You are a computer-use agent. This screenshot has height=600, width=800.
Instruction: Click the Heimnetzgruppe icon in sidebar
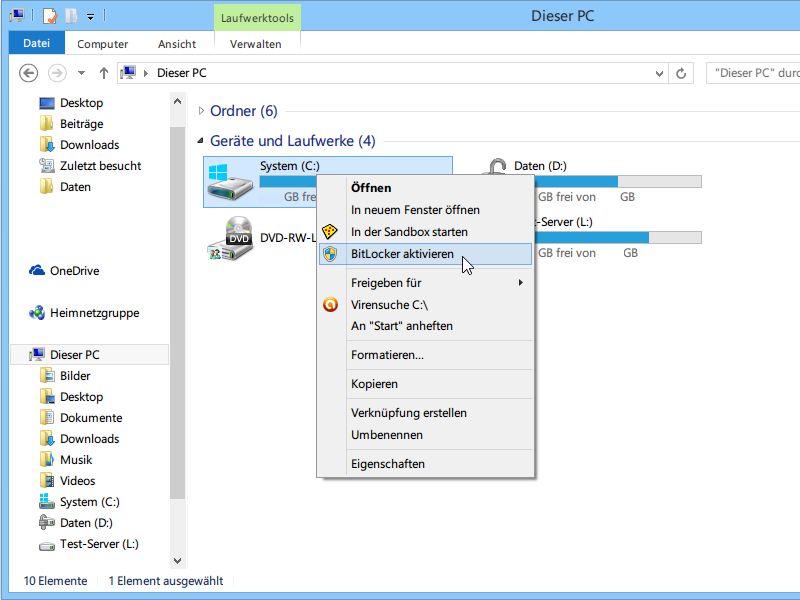pyautogui.click(x=37, y=313)
